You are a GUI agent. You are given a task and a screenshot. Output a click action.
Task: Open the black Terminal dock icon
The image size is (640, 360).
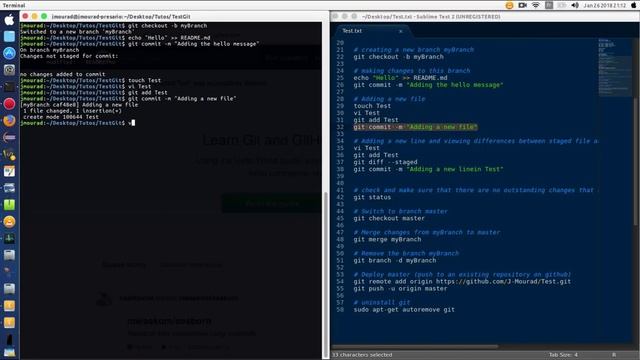point(9,87)
